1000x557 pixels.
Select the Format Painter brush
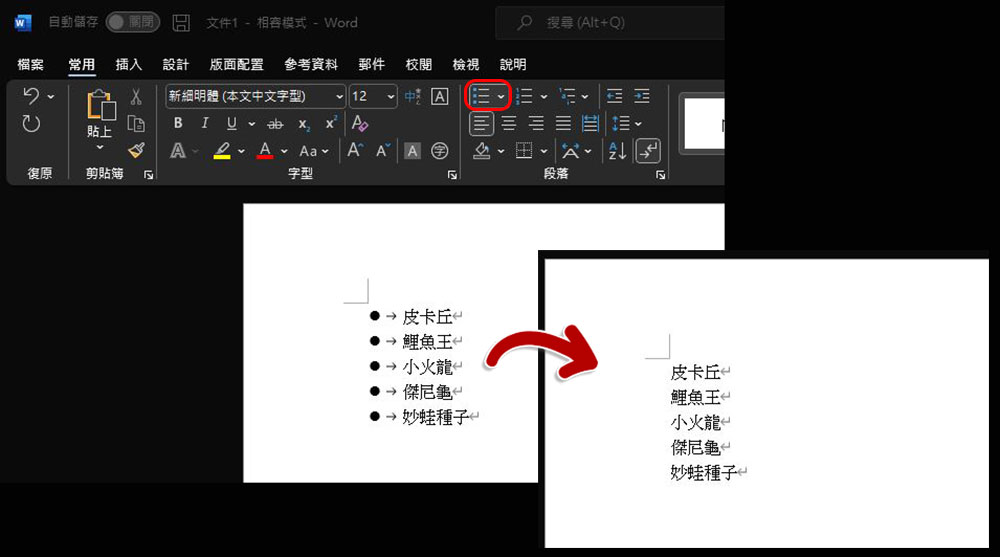pos(136,151)
